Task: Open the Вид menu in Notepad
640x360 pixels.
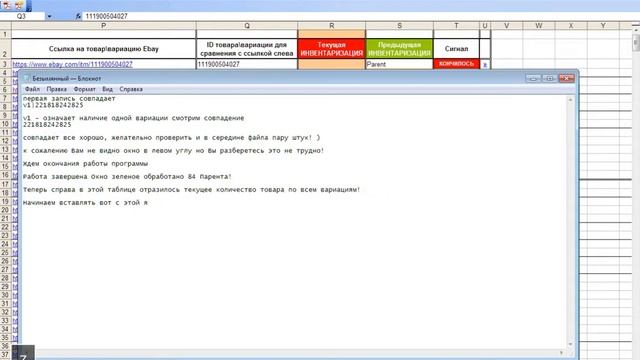Action: [x=107, y=89]
